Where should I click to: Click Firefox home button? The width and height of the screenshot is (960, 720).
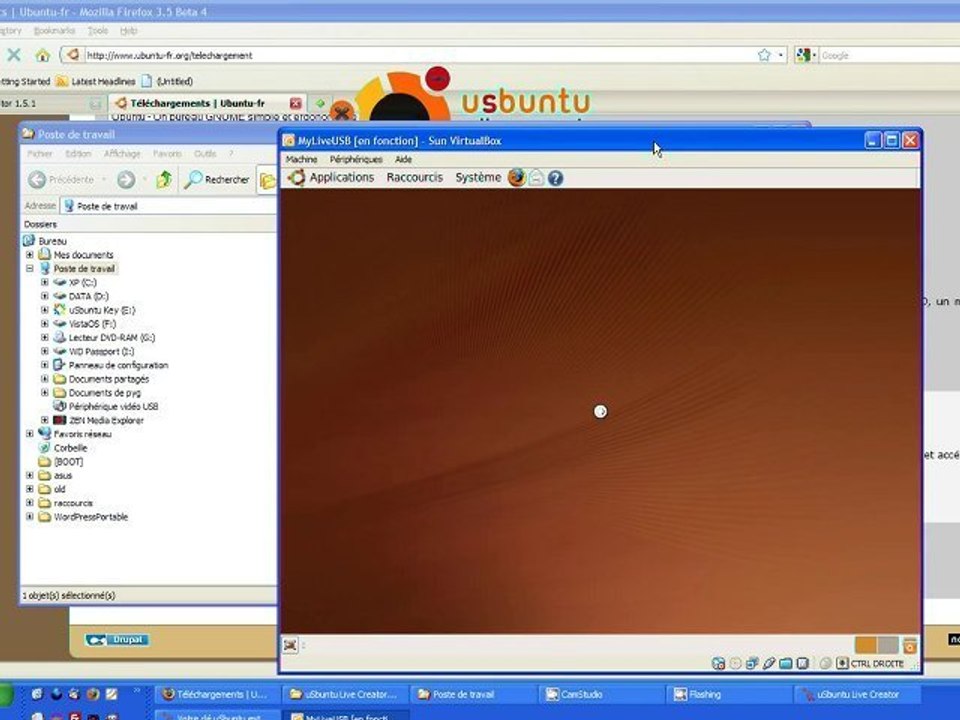click(42, 55)
